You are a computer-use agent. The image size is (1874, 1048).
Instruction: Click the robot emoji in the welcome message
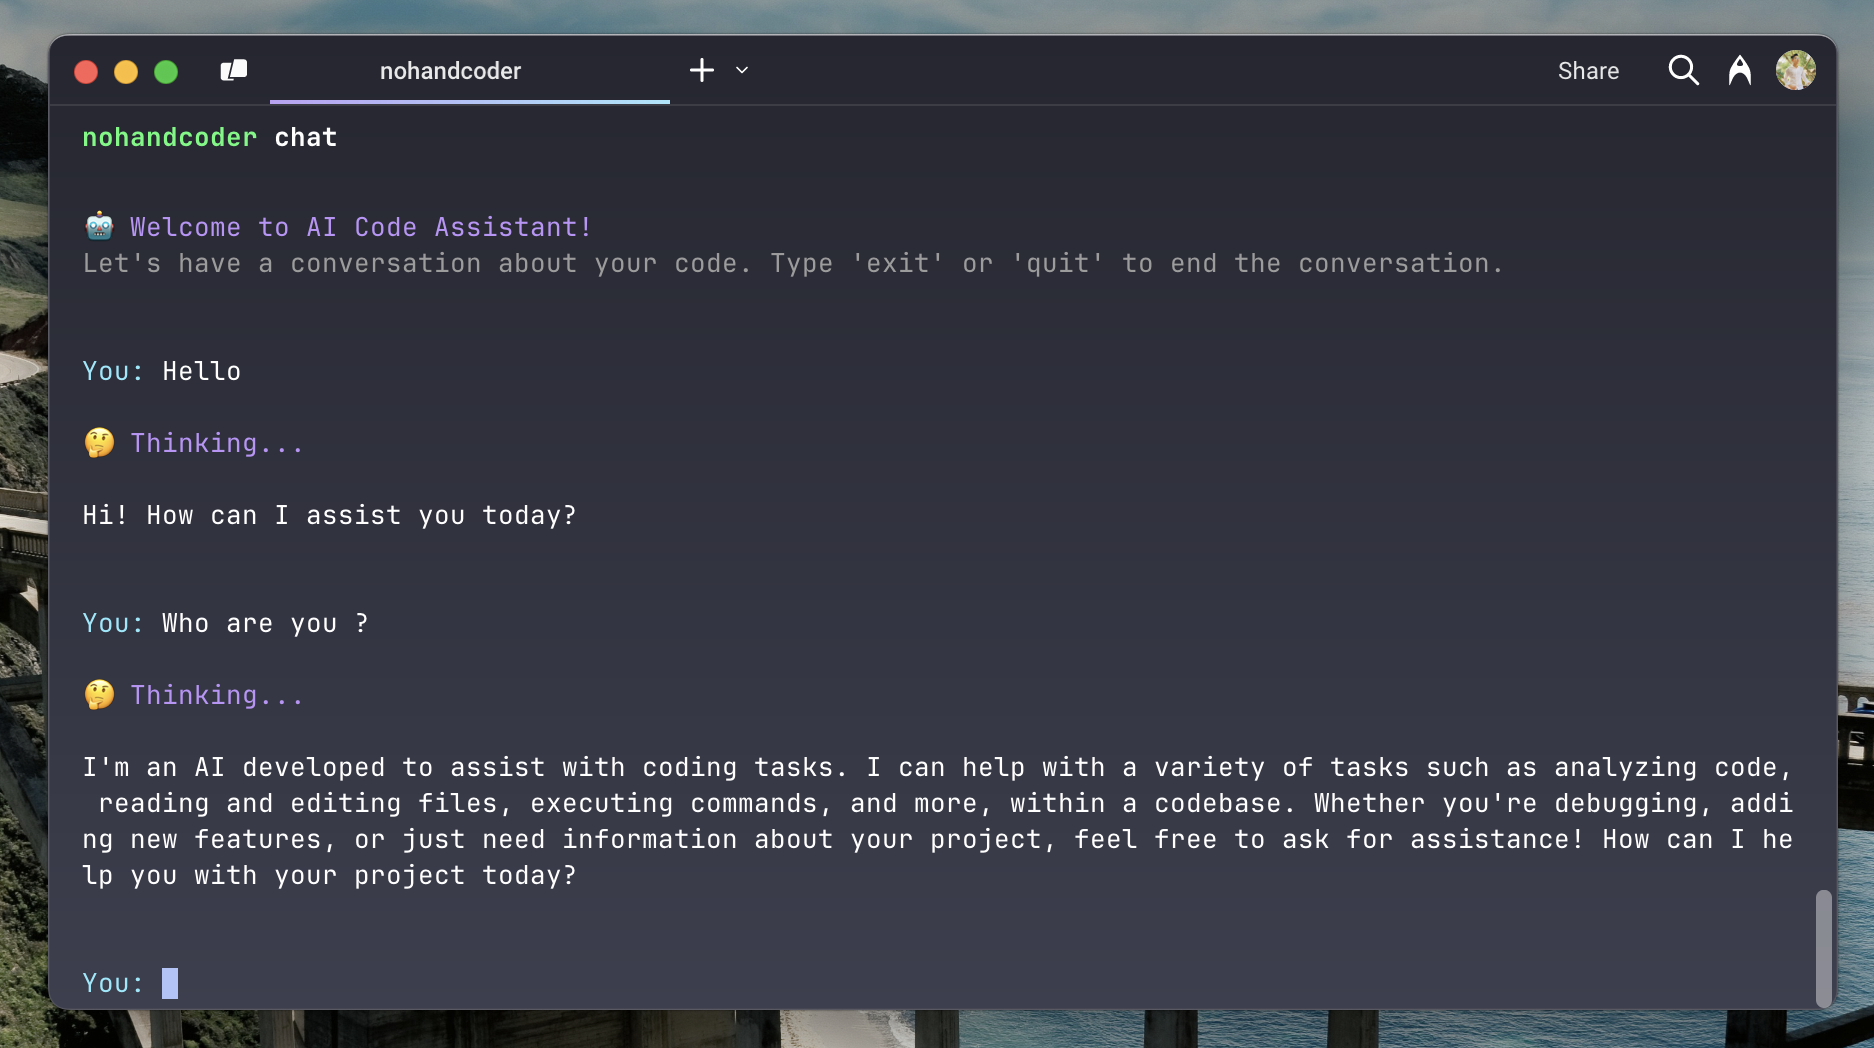(99, 227)
